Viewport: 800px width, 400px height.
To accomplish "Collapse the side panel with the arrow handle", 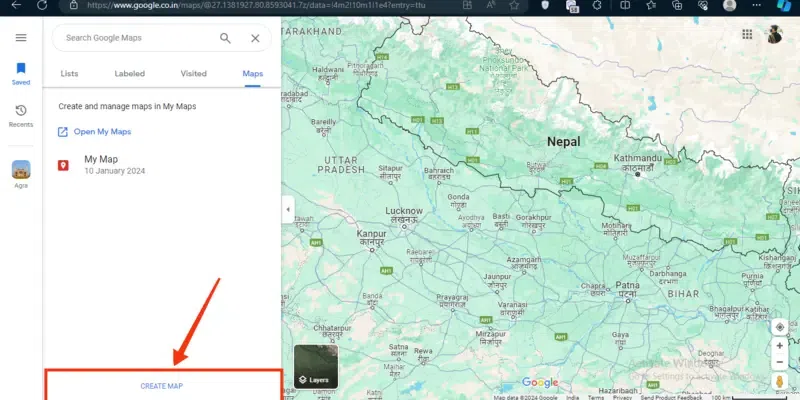I will (x=288, y=209).
